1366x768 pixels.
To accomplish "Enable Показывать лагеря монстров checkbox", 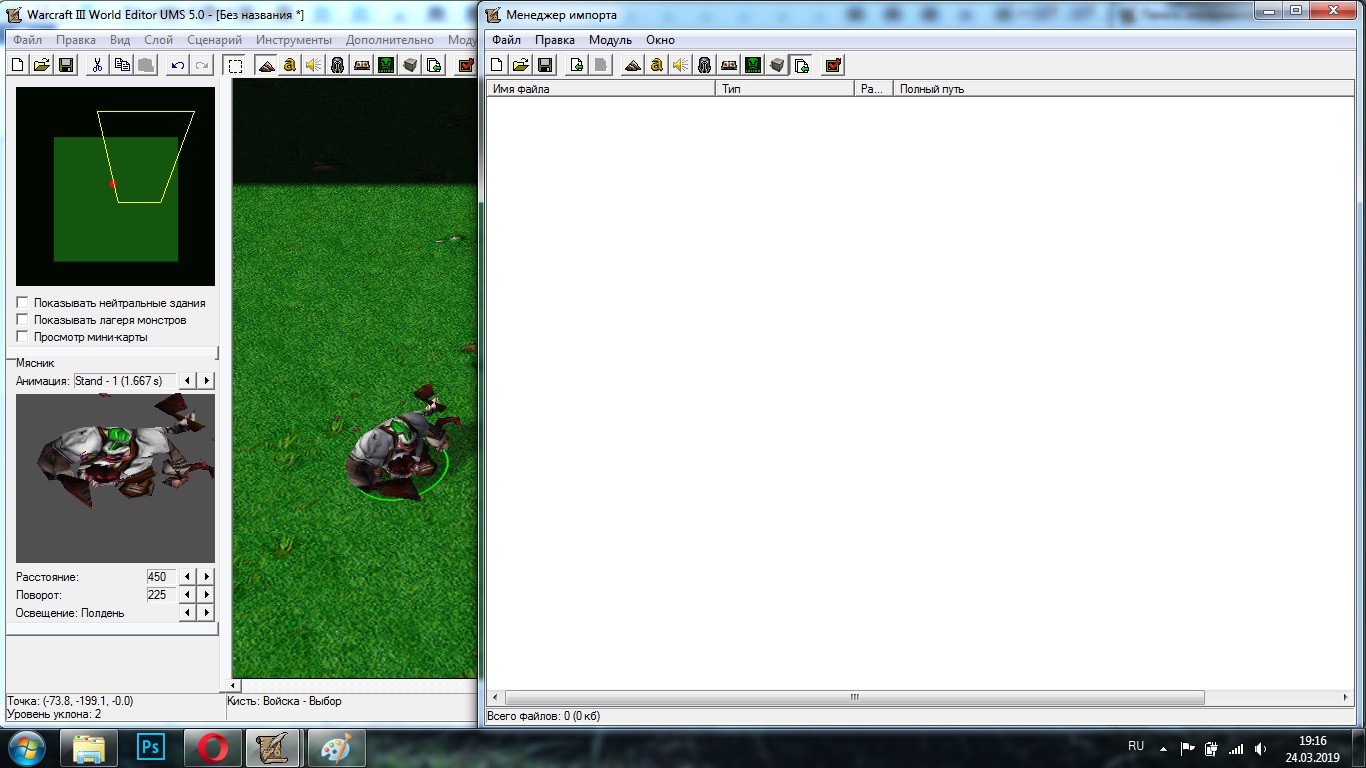I will coord(23,320).
